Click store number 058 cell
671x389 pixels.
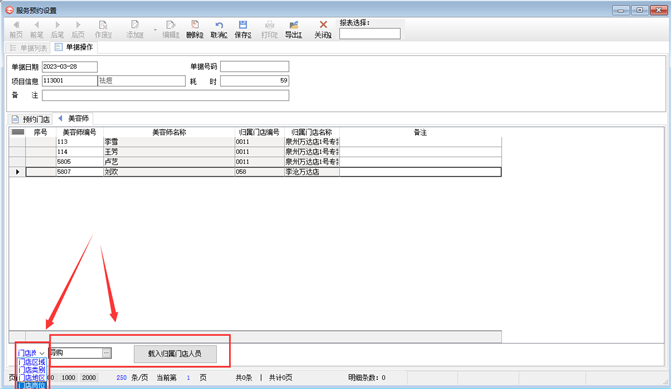pyautogui.click(x=259, y=172)
